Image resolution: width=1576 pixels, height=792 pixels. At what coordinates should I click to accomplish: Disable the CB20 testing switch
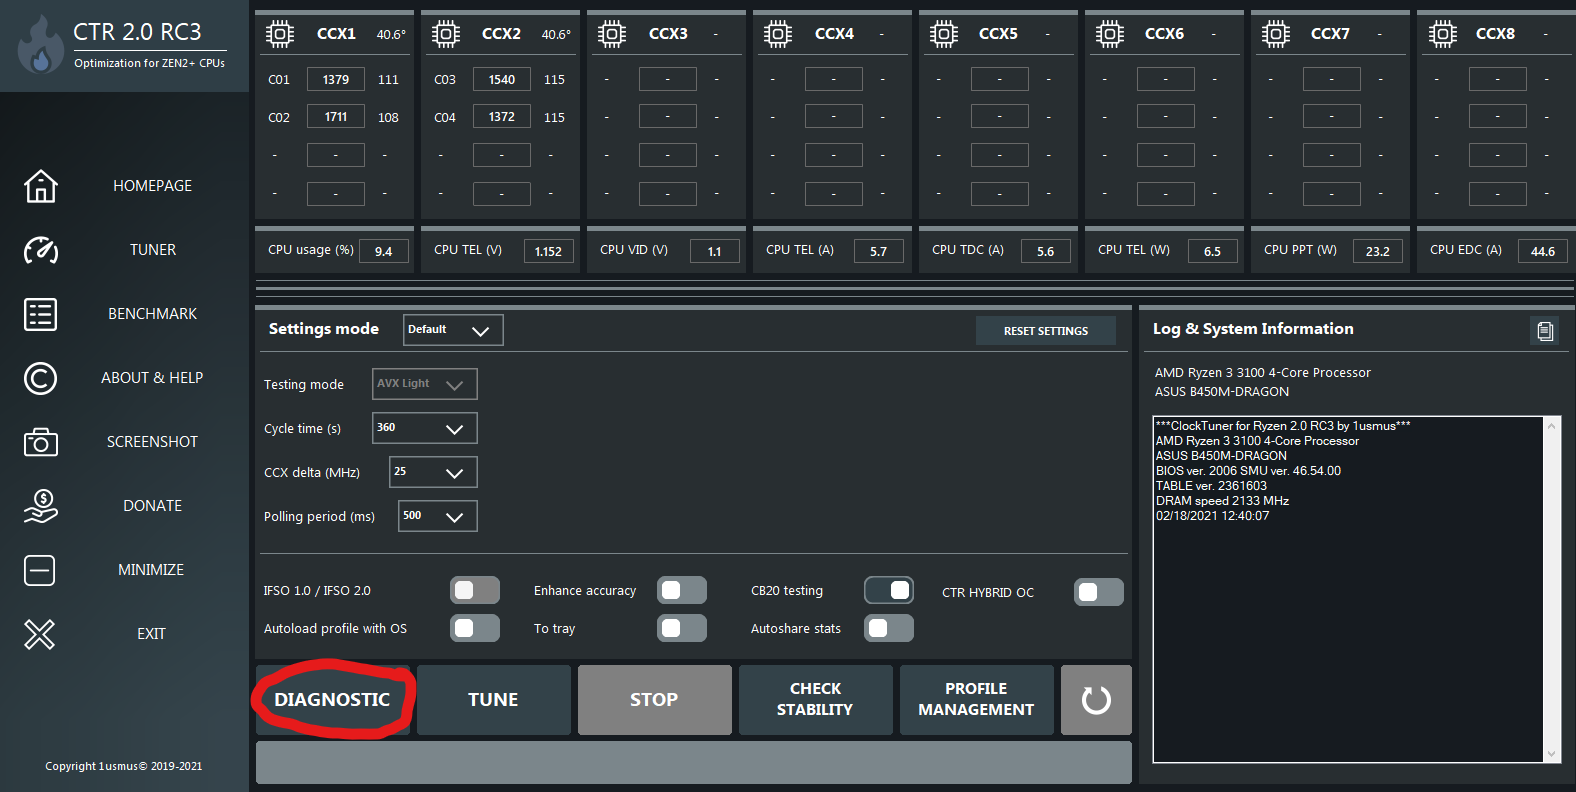(889, 590)
